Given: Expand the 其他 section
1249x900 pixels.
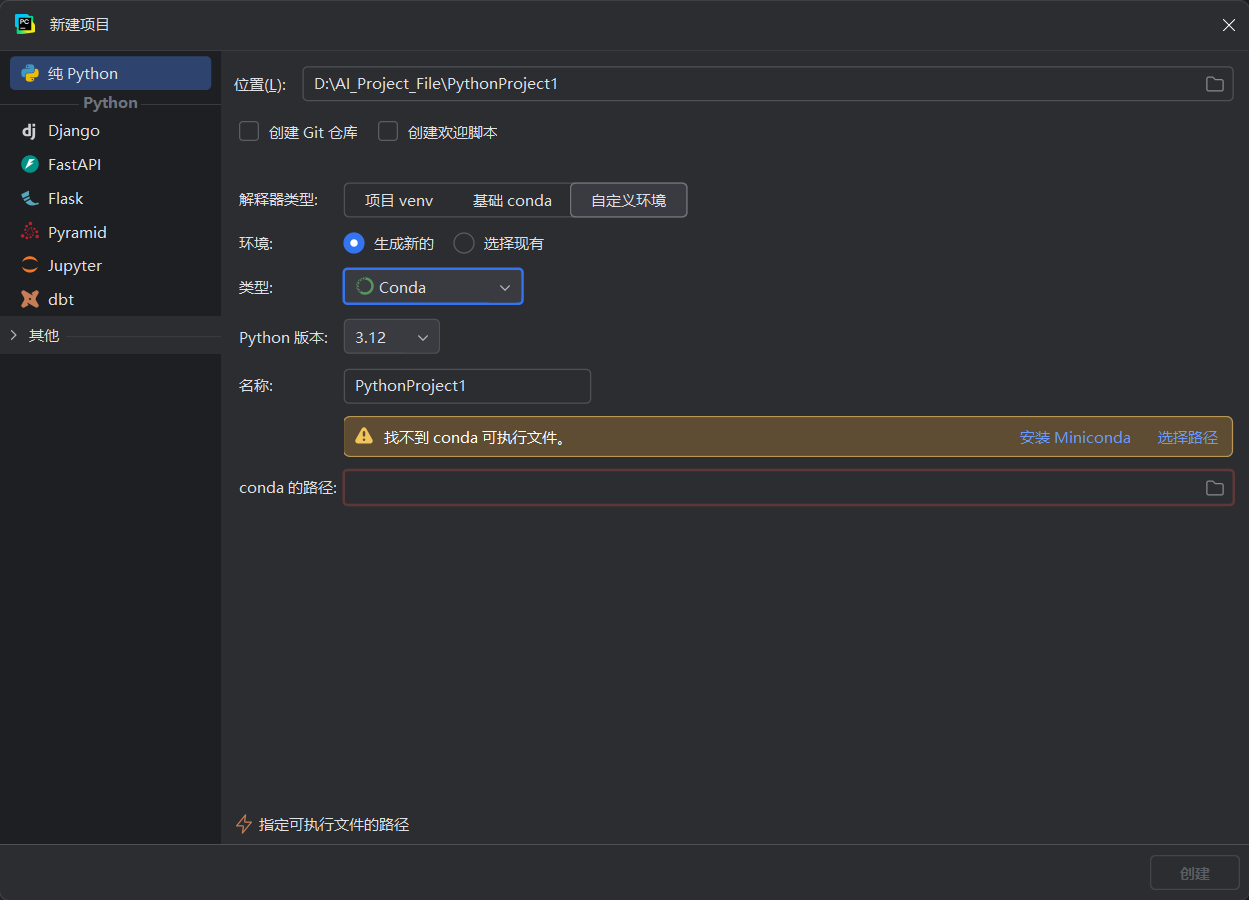Looking at the screenshot, I should pos(14,335).
